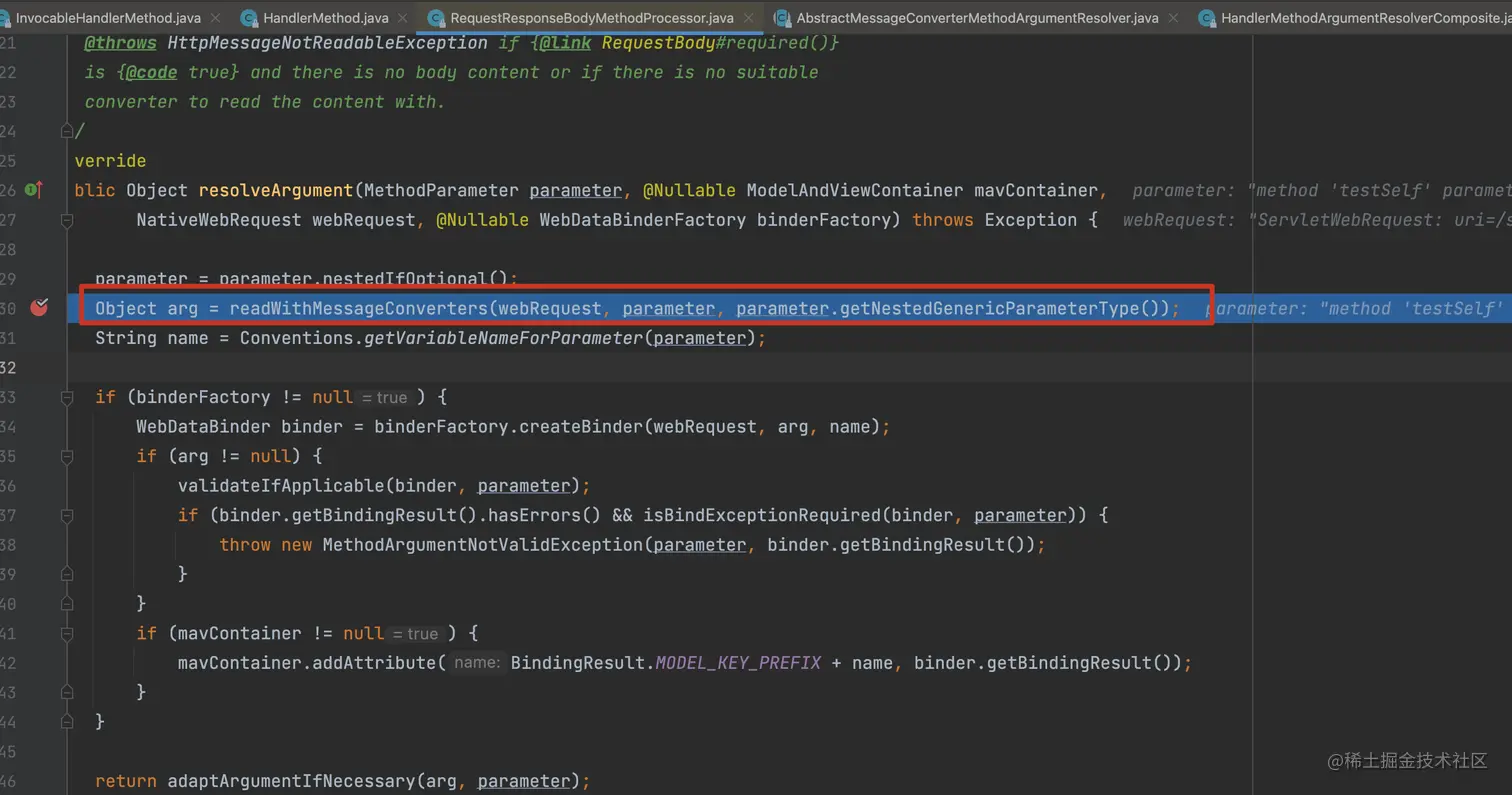
Task: Click the readWithMessageConverters call
Action: [x=360, y=308]
